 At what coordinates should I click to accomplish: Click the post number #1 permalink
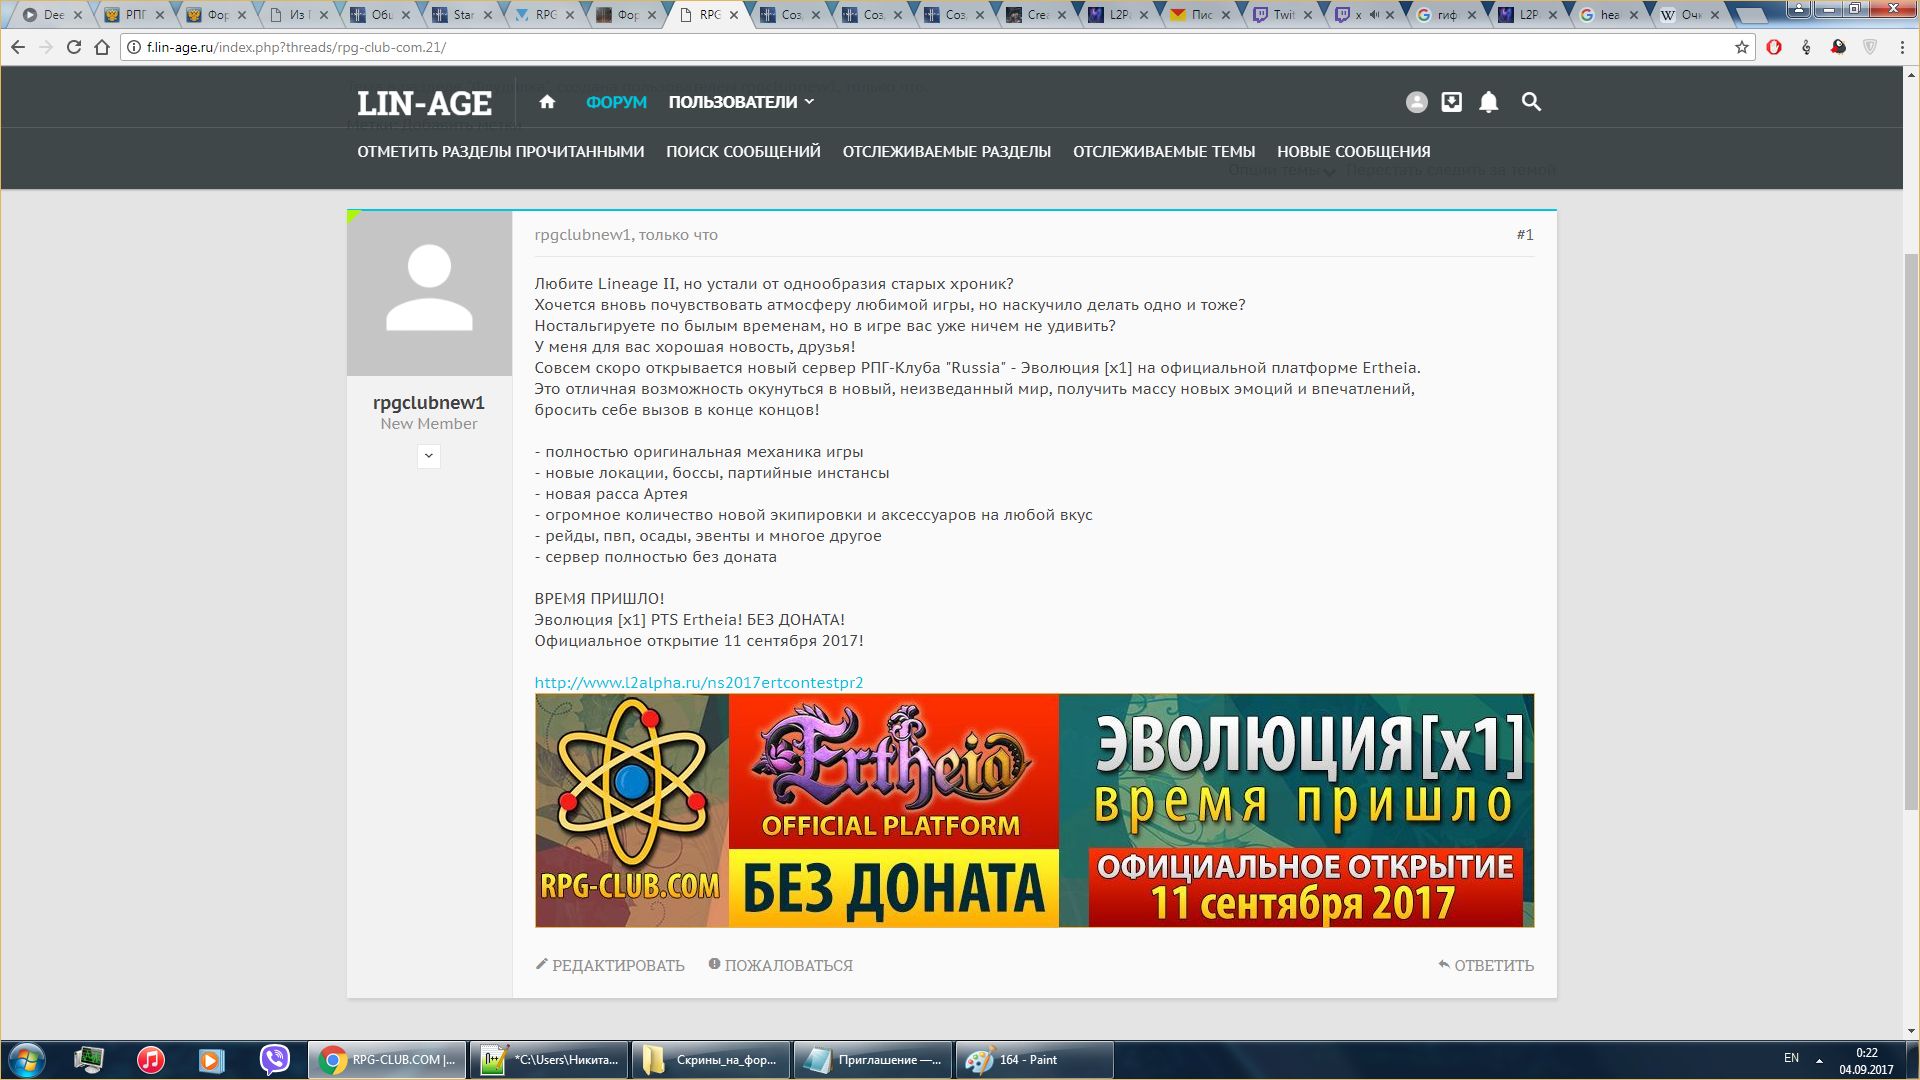1524,234
